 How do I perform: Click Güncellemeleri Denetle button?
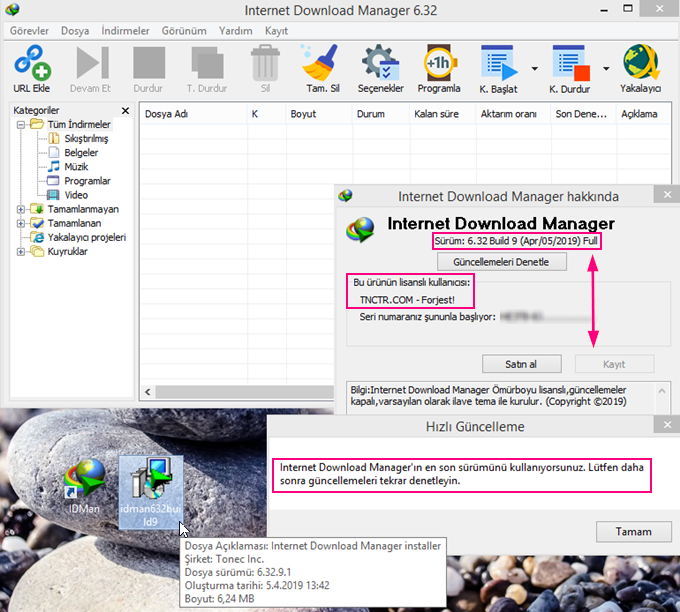pos(501,262)
